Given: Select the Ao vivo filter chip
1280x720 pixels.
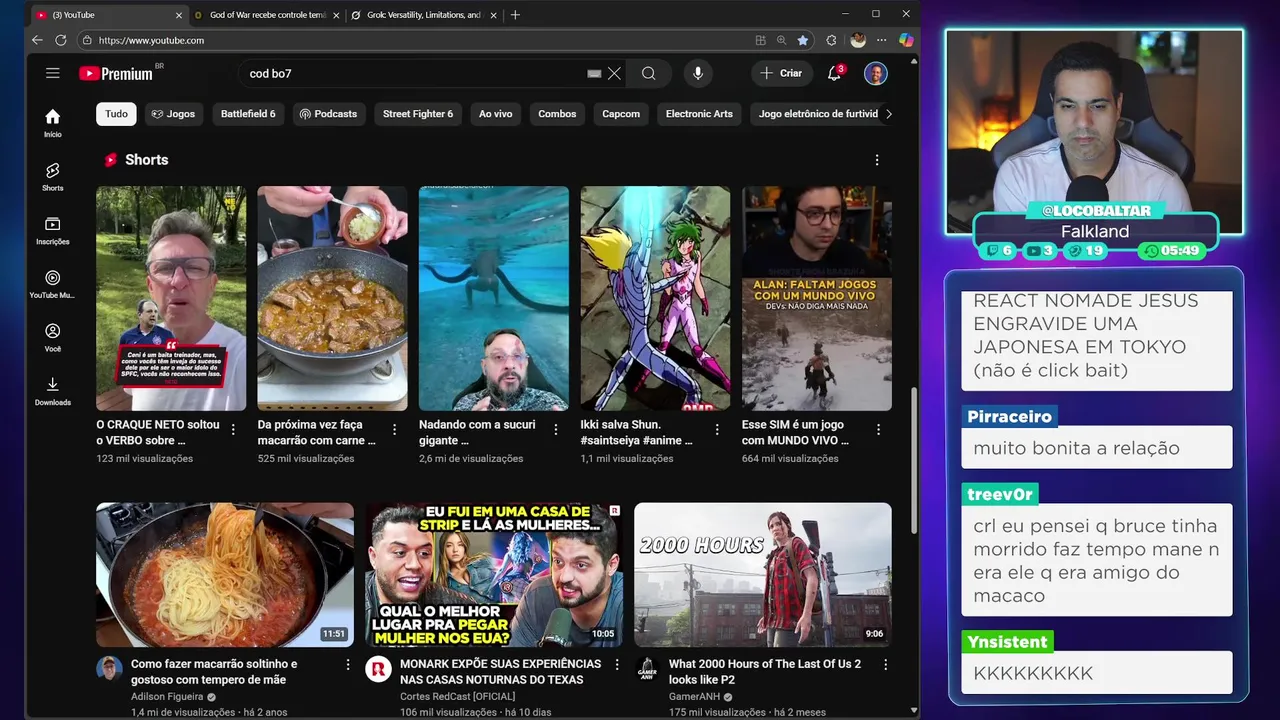Looking at the screenshot, I should (495, 114).
